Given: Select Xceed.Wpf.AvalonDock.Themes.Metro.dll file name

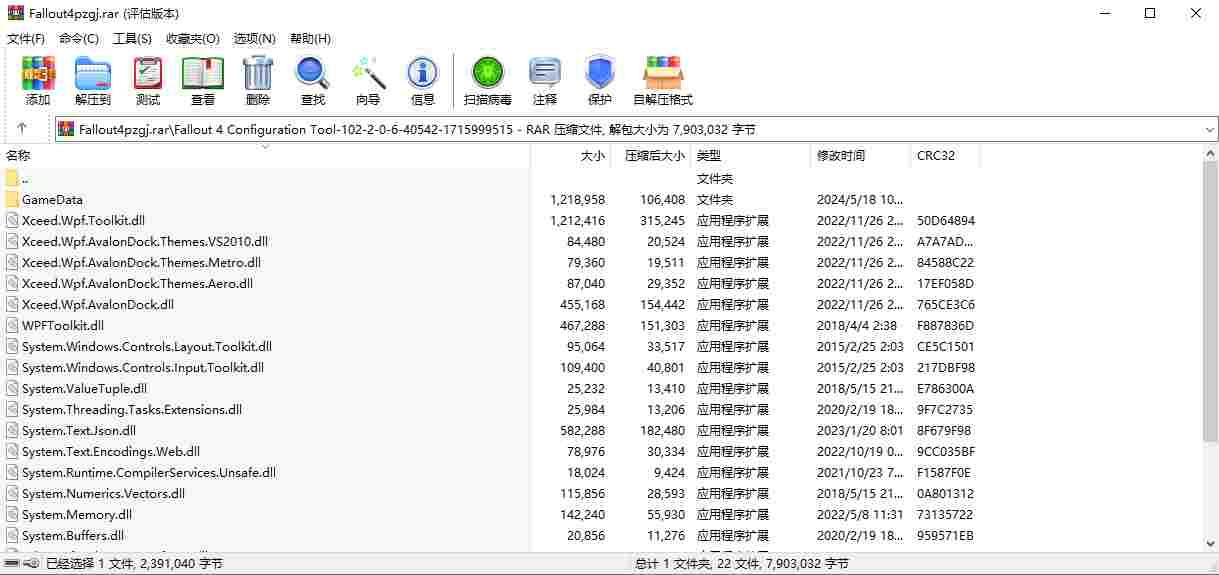Looking at the screenshot, I should (x=141, y=262).
